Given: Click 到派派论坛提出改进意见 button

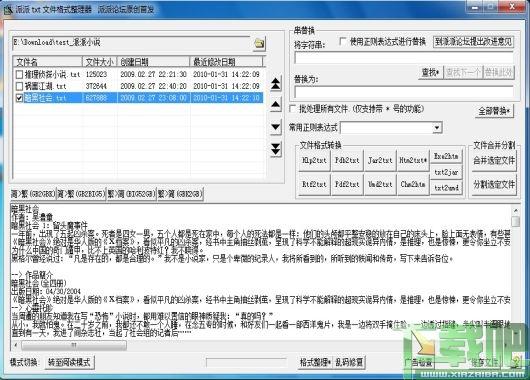Looking at the screenshot, I should pyautogui.click(x=473, y=42).
